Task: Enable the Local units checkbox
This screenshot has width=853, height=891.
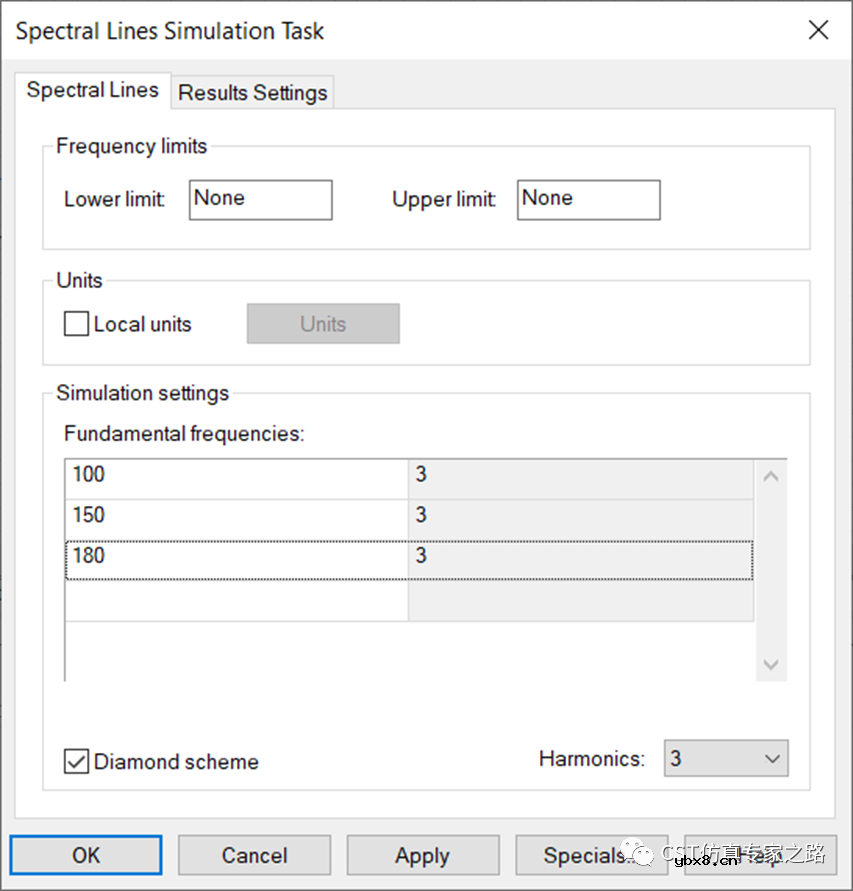Action: coord(77,324)
